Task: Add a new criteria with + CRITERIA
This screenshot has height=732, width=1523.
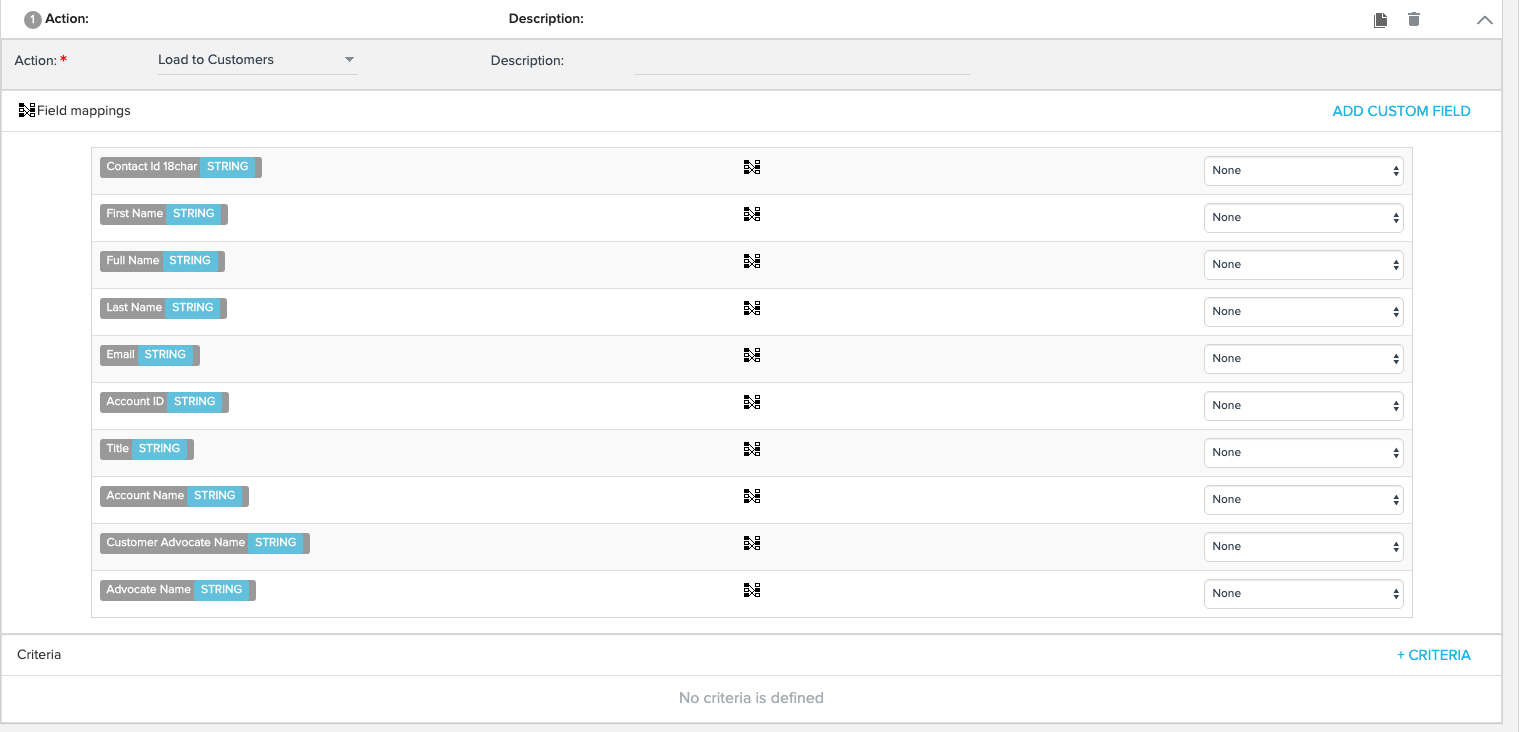Action: click(x=1433, y=655)
